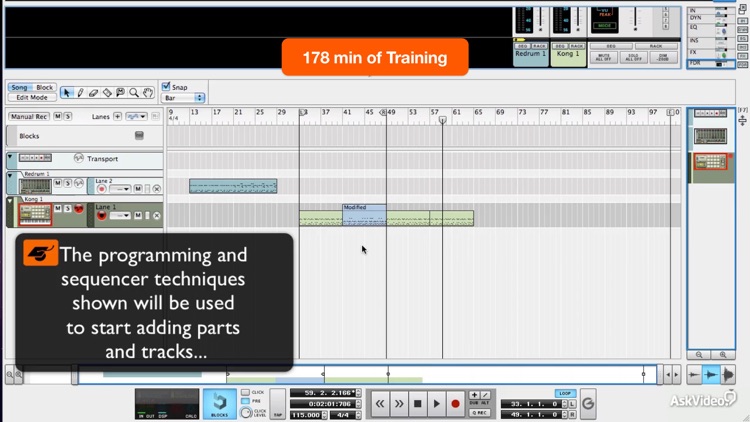Image resolution: width=750 pixels, height=422 pixels.
Task: Click Mute All Off in mixer
Action: tap(604, 57)
